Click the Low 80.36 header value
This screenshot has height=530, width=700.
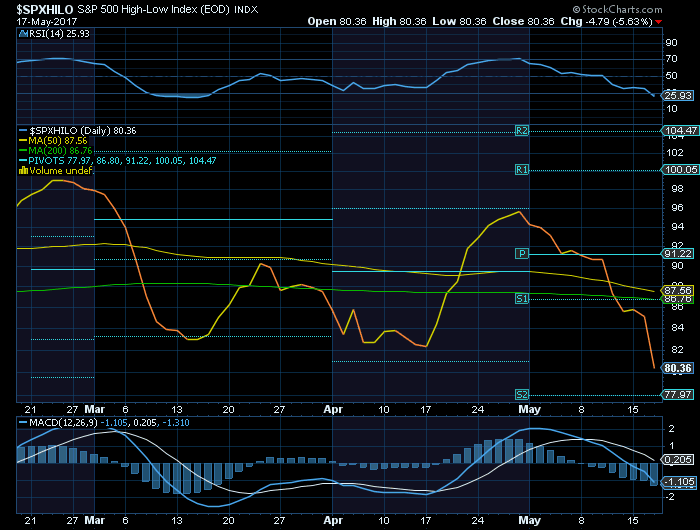[x=459, y=21]
